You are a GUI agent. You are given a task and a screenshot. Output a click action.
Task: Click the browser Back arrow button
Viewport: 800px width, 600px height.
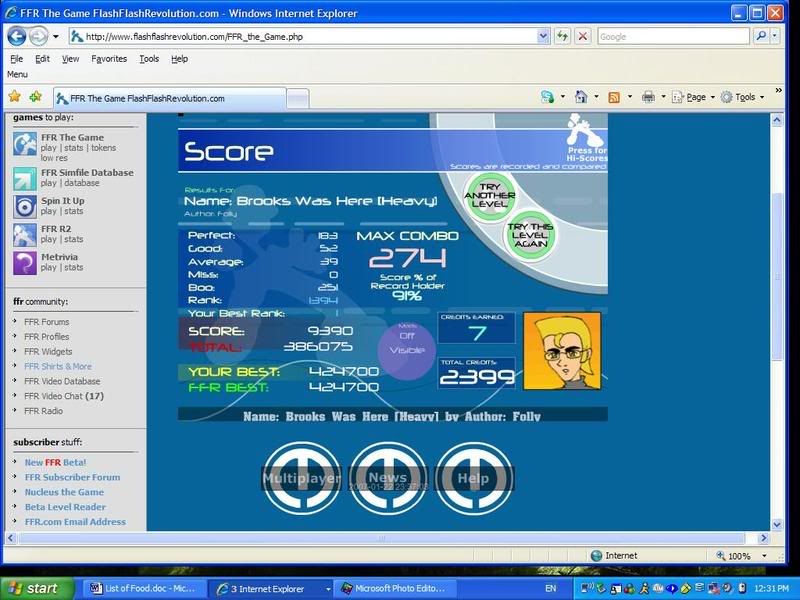(17, 36)
